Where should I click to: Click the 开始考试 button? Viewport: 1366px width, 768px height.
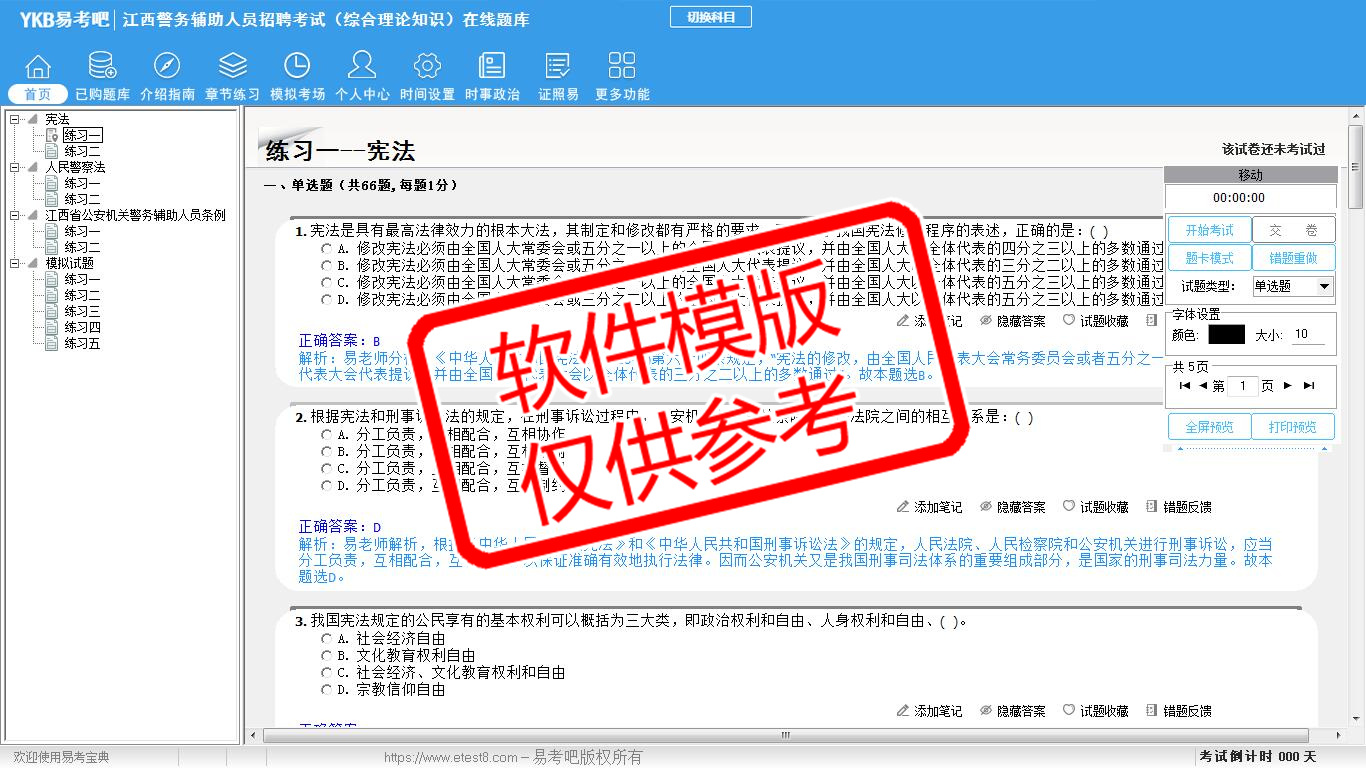coord(1210,231)
